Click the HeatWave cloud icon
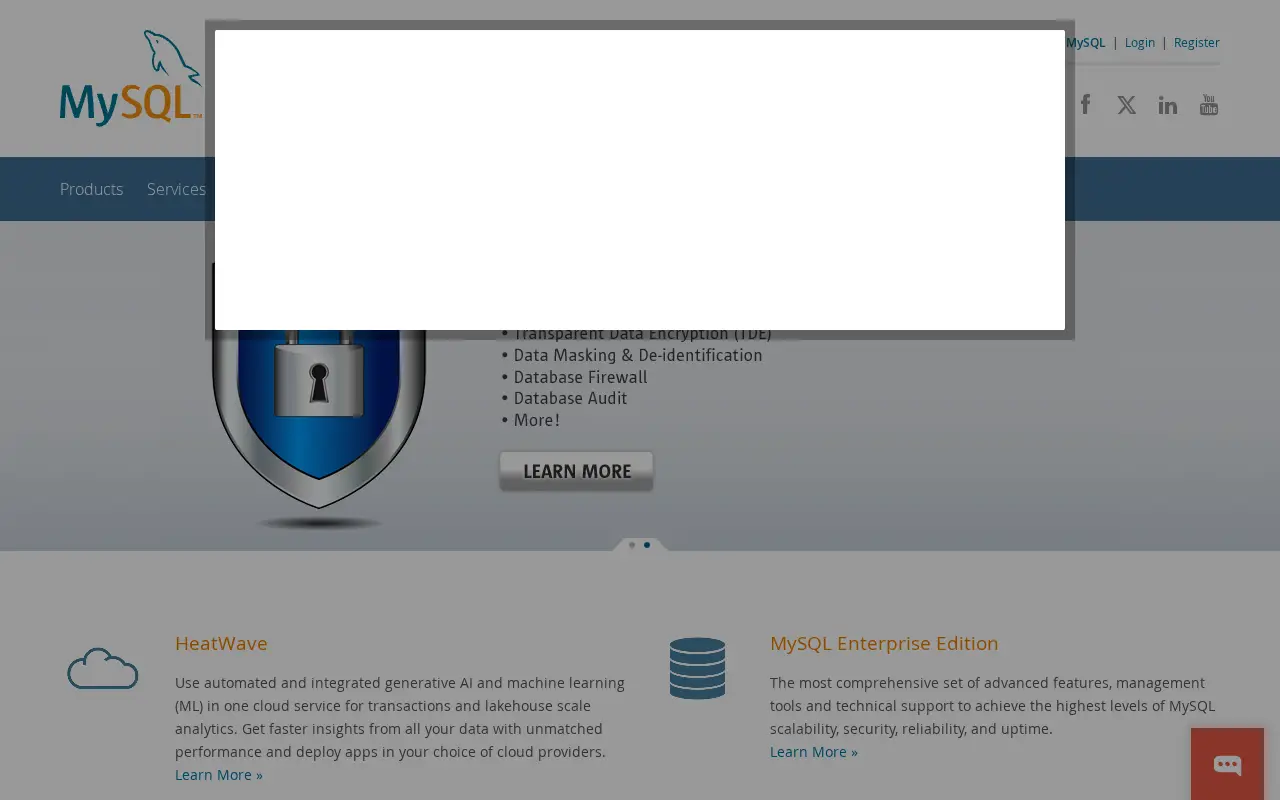The width and height of the screenshot is (1280, 800). pyautogui.click(x=103, y=668)
